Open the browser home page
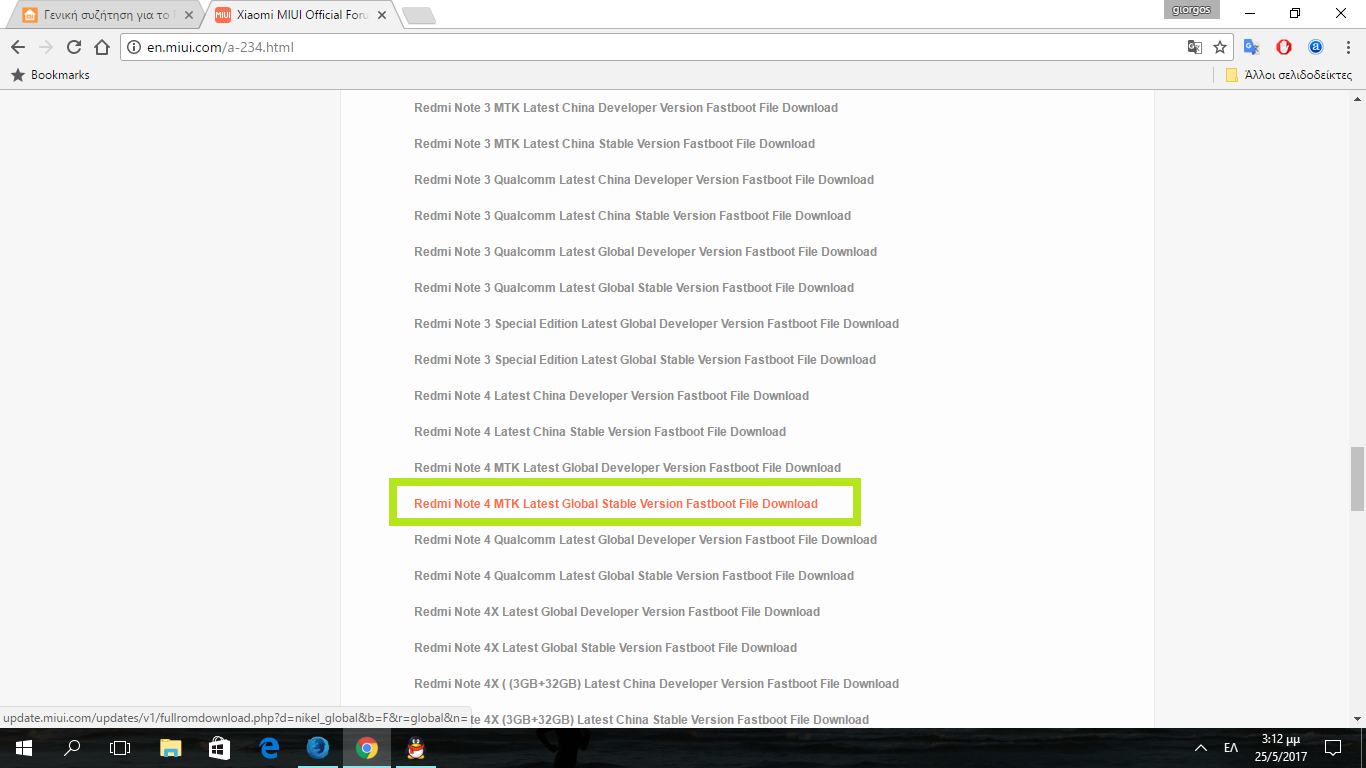Image resolution: width=1366 pixels, height=768 pixels. (x=101, y=47)
